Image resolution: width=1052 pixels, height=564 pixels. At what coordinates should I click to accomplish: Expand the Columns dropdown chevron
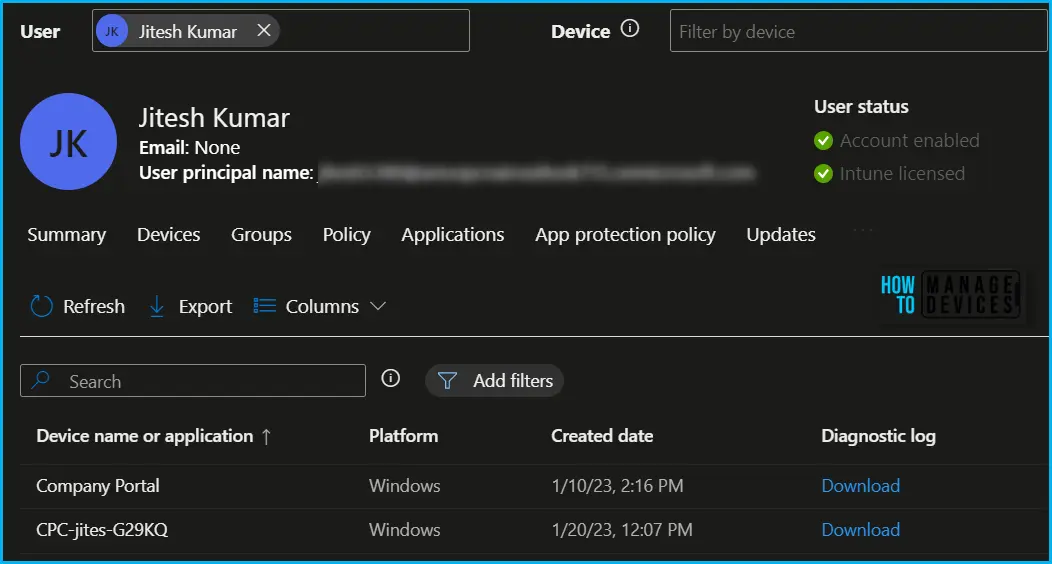pos(378,306)
